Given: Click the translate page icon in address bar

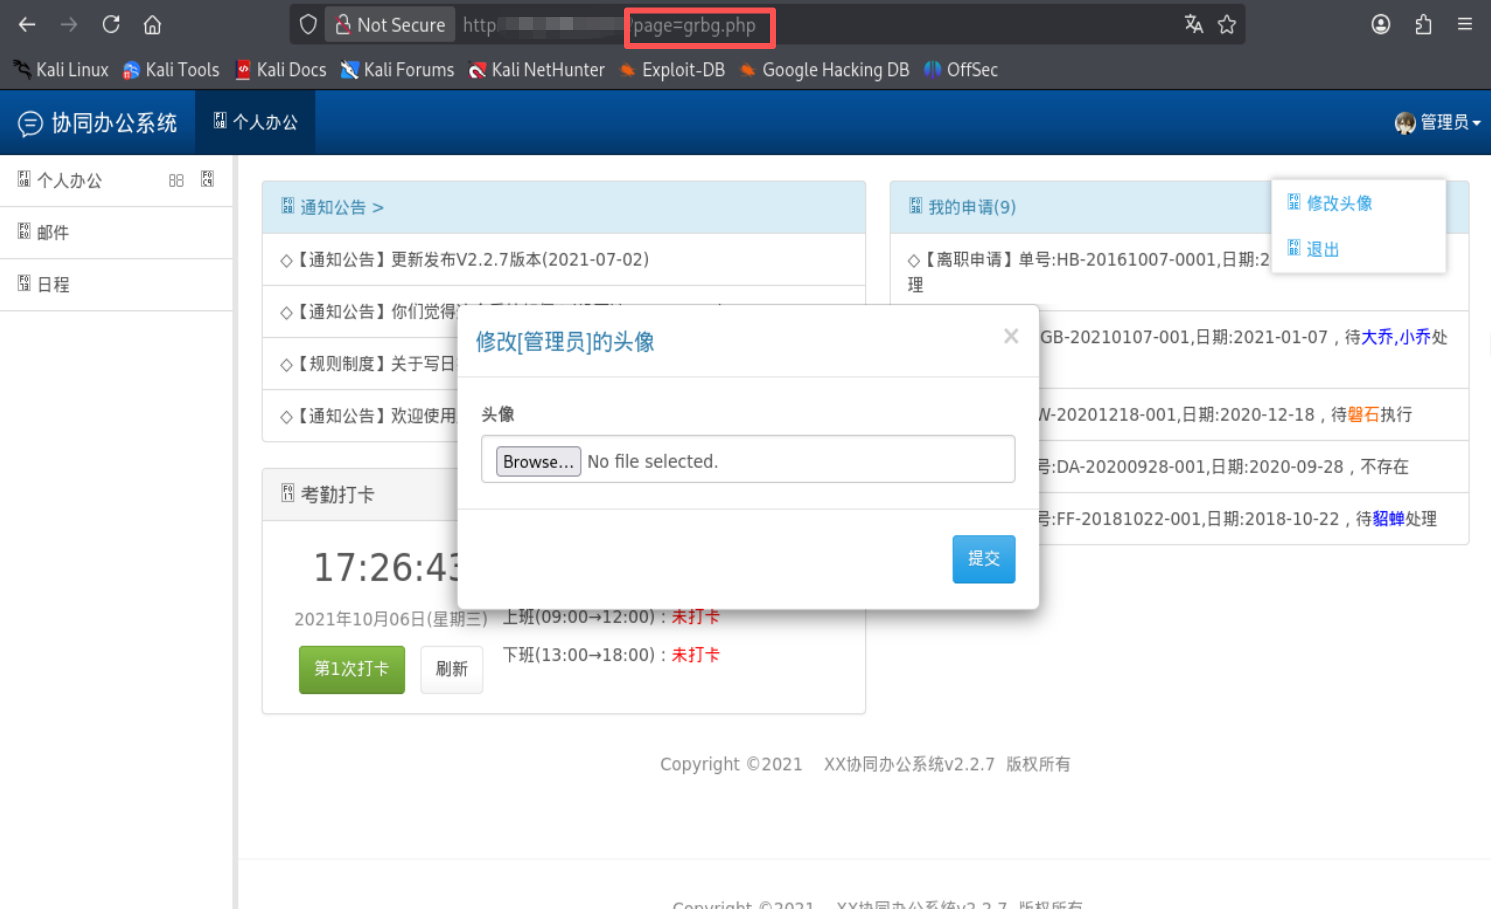Looking at the screenshot, I should [x=1193, y=24].
